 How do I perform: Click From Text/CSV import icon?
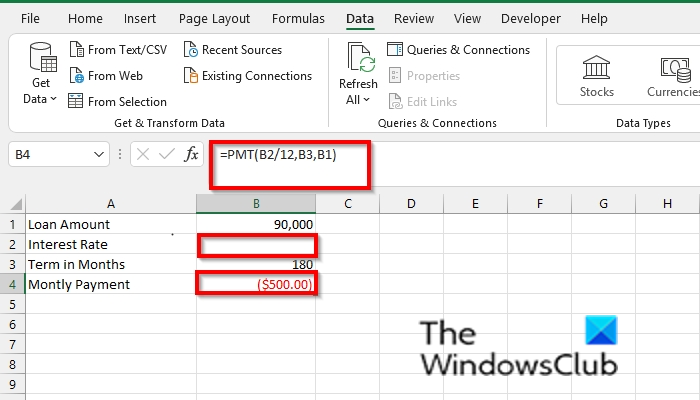coord(77,50)
